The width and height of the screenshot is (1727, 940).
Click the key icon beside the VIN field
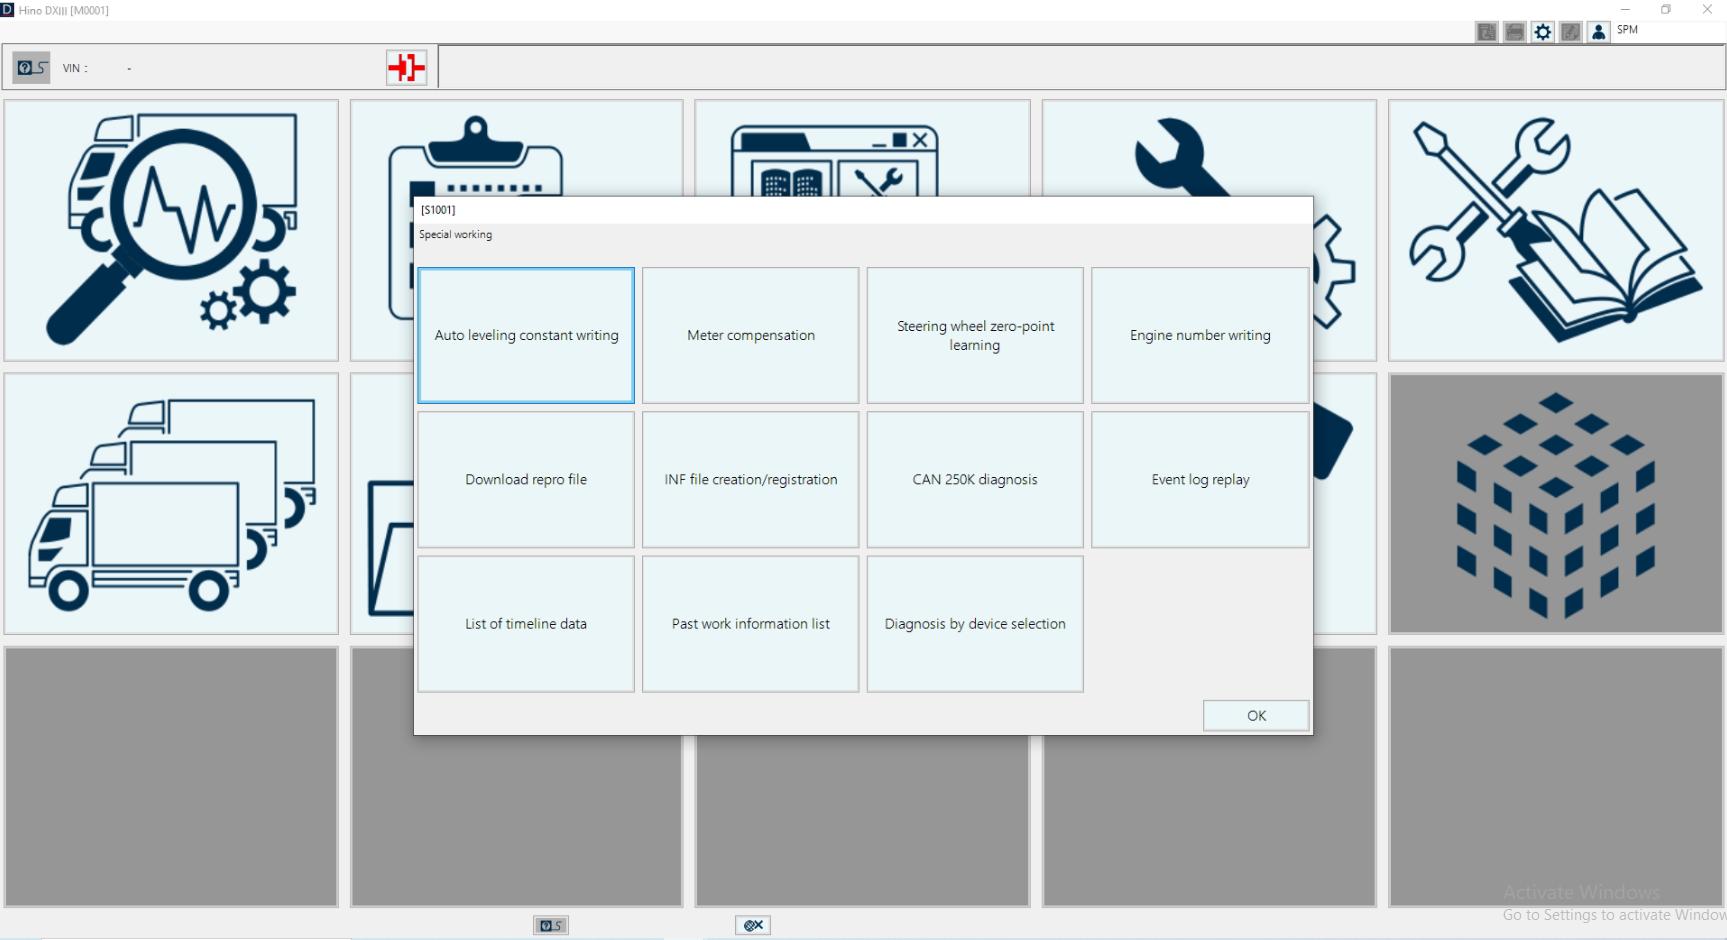pyautogui.click(x=30, y=67)
